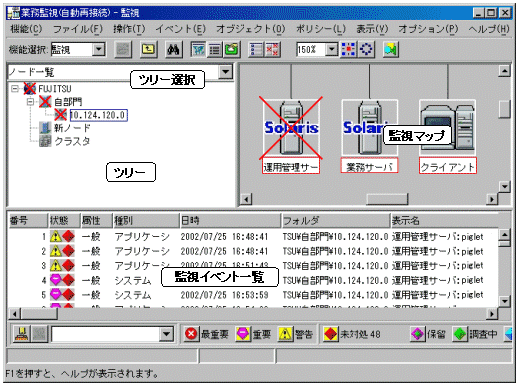Open the 機能選択 combo box dropdown

pos(99,50)
